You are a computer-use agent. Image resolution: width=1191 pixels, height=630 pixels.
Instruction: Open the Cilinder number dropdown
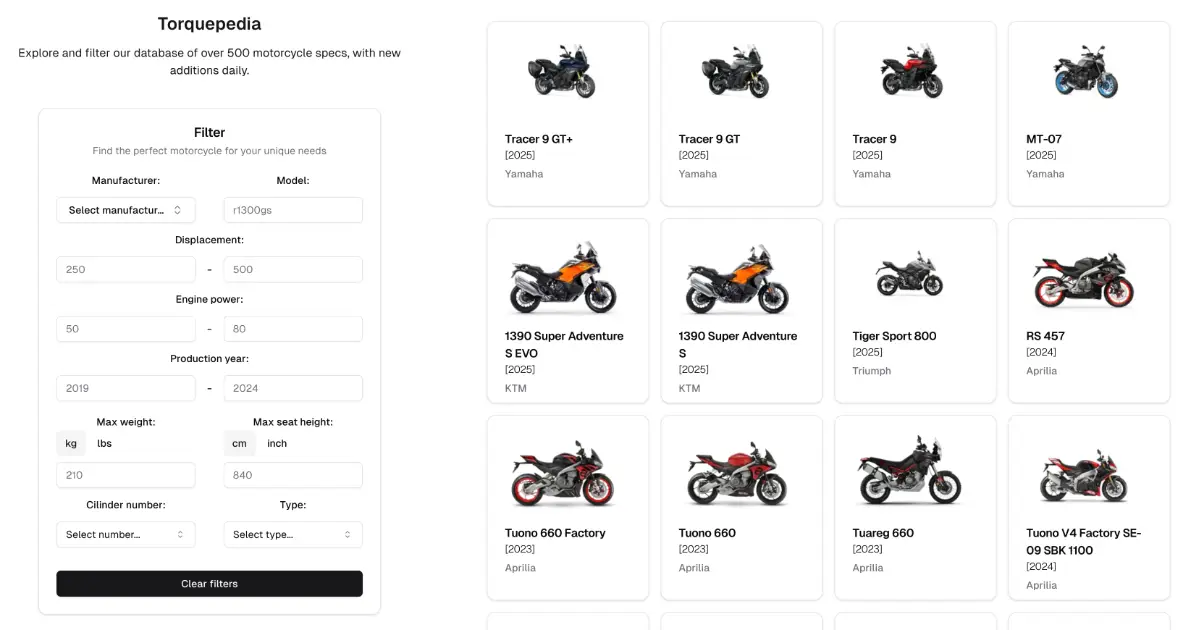tap(125, 534)
